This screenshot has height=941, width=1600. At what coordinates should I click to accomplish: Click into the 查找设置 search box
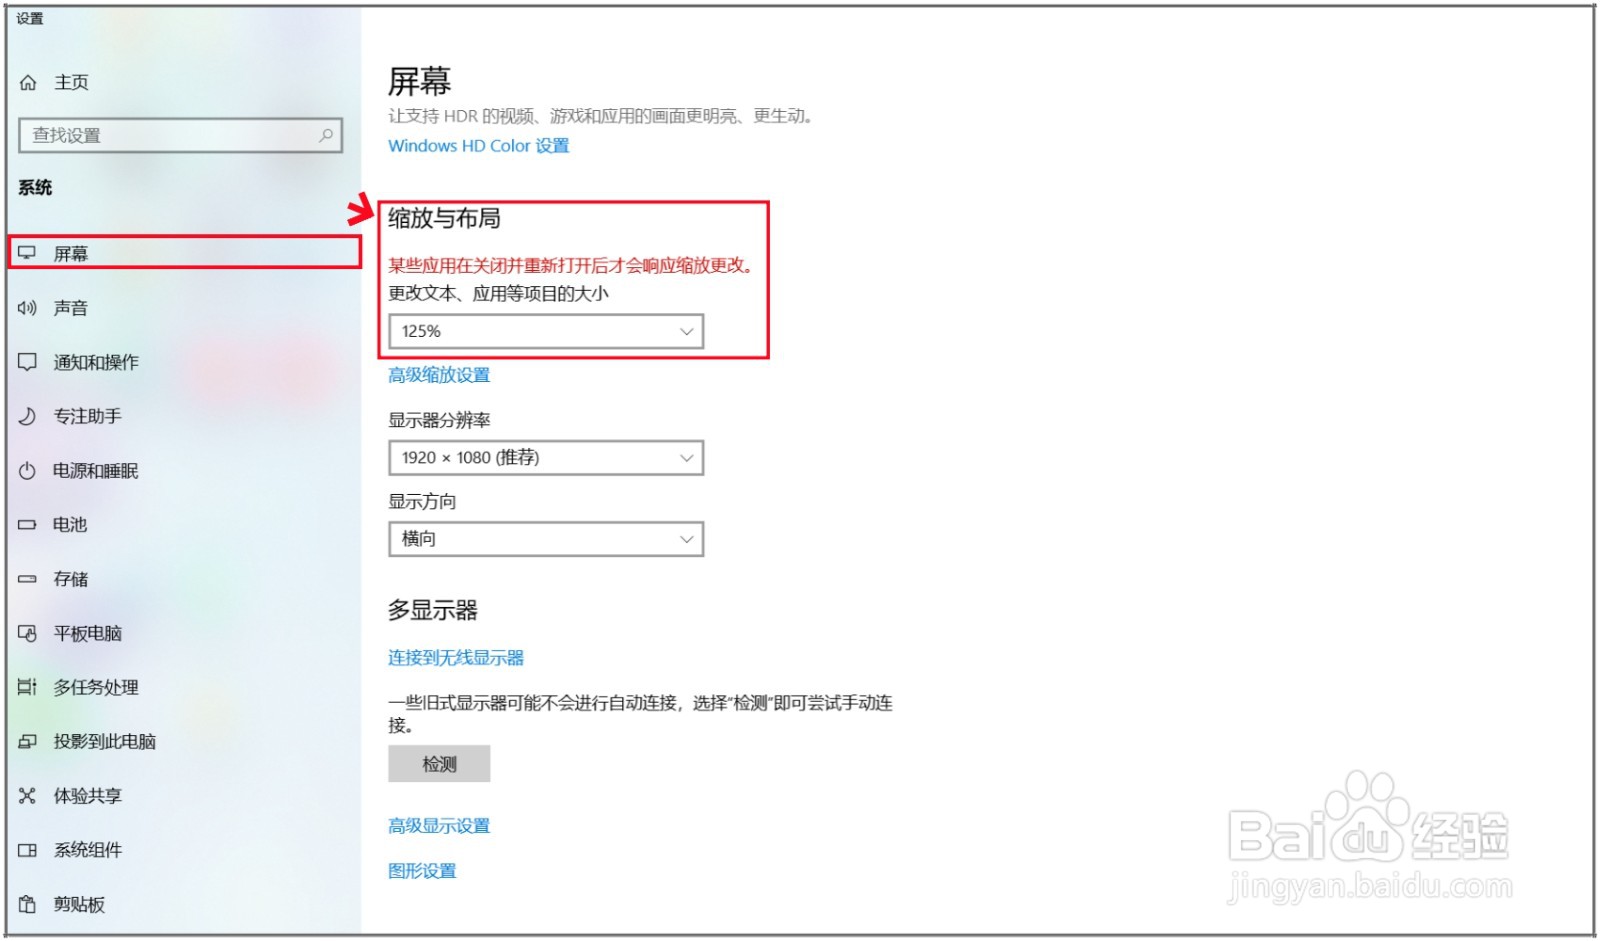click(180, 135)
